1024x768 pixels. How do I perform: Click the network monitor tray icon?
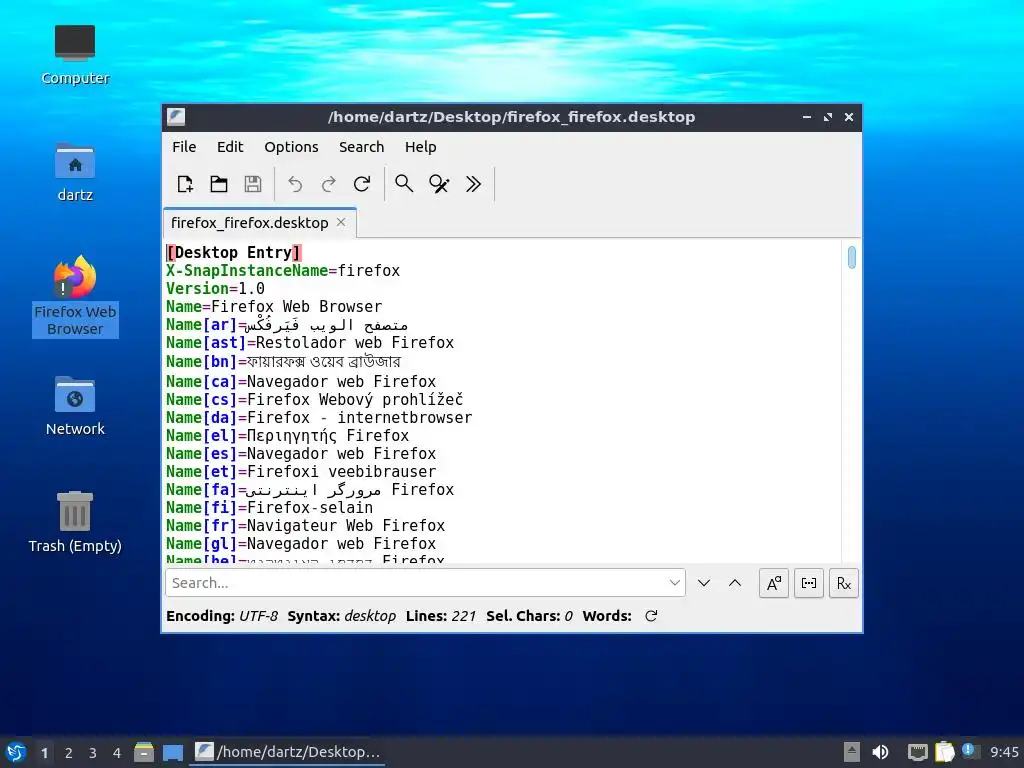click(x=918, y=752)
